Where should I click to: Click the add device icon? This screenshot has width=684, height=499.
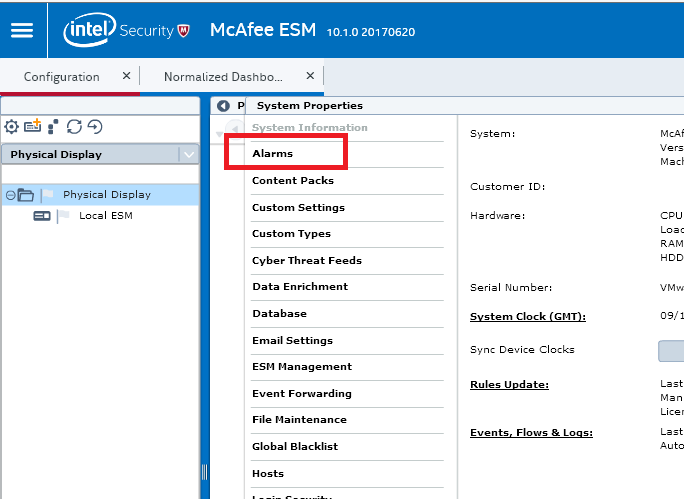click(33, 126)
